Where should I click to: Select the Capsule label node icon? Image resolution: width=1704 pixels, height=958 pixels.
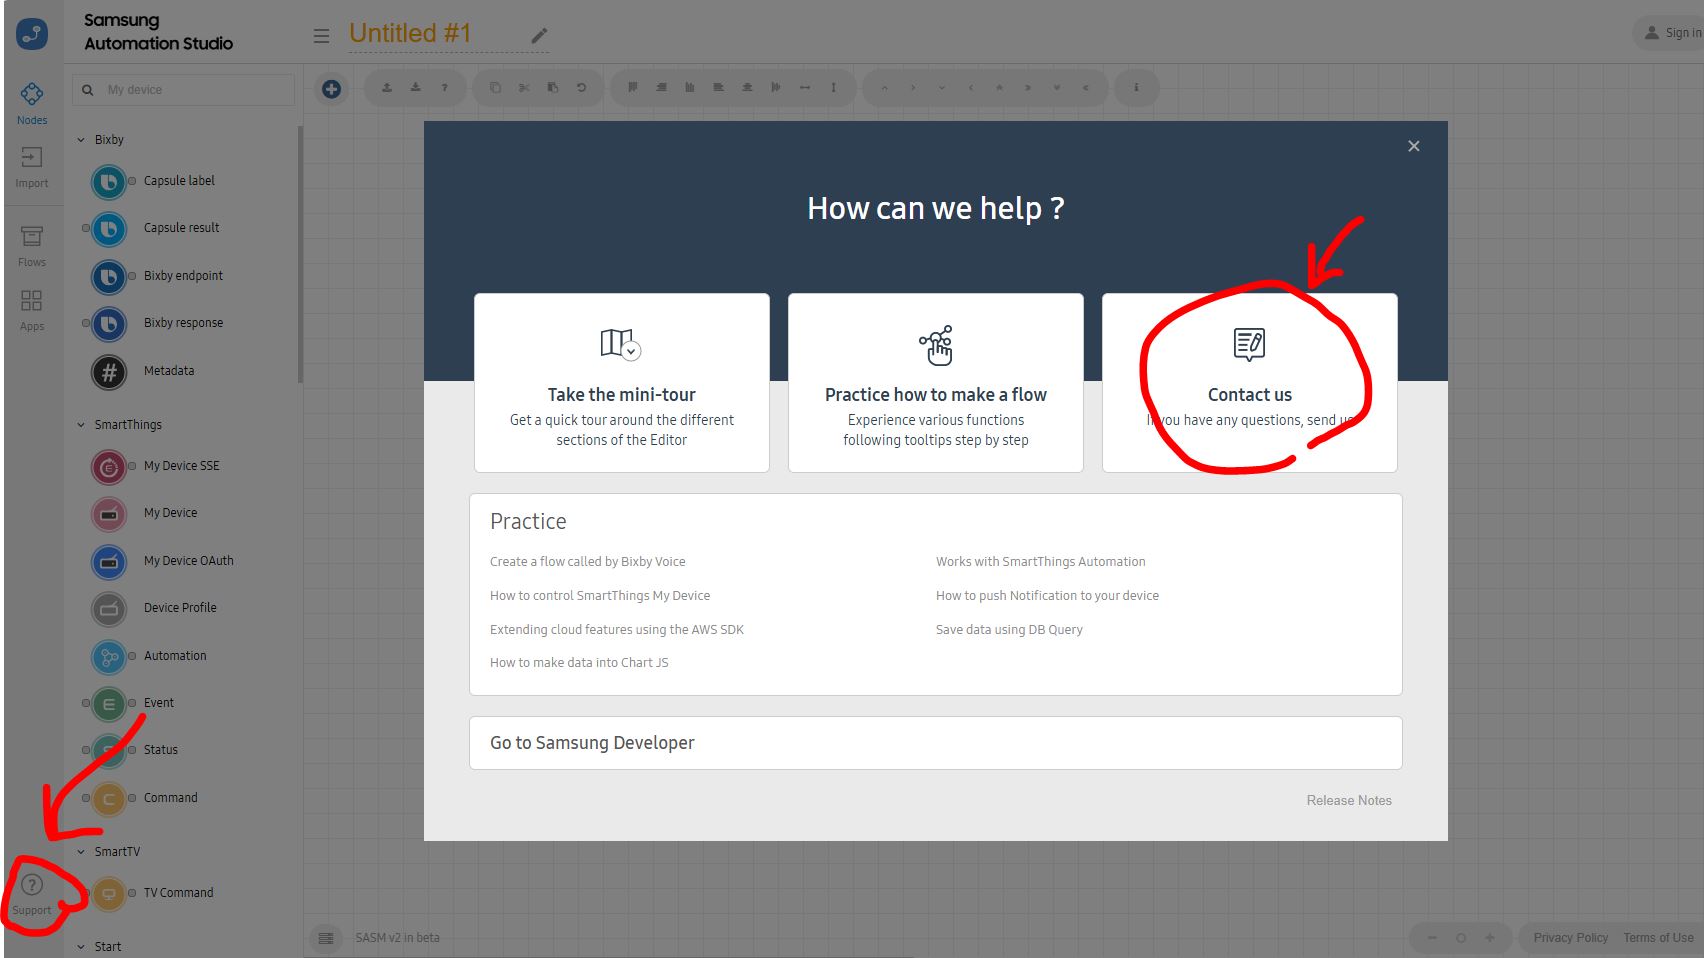[x=109, y=182]
